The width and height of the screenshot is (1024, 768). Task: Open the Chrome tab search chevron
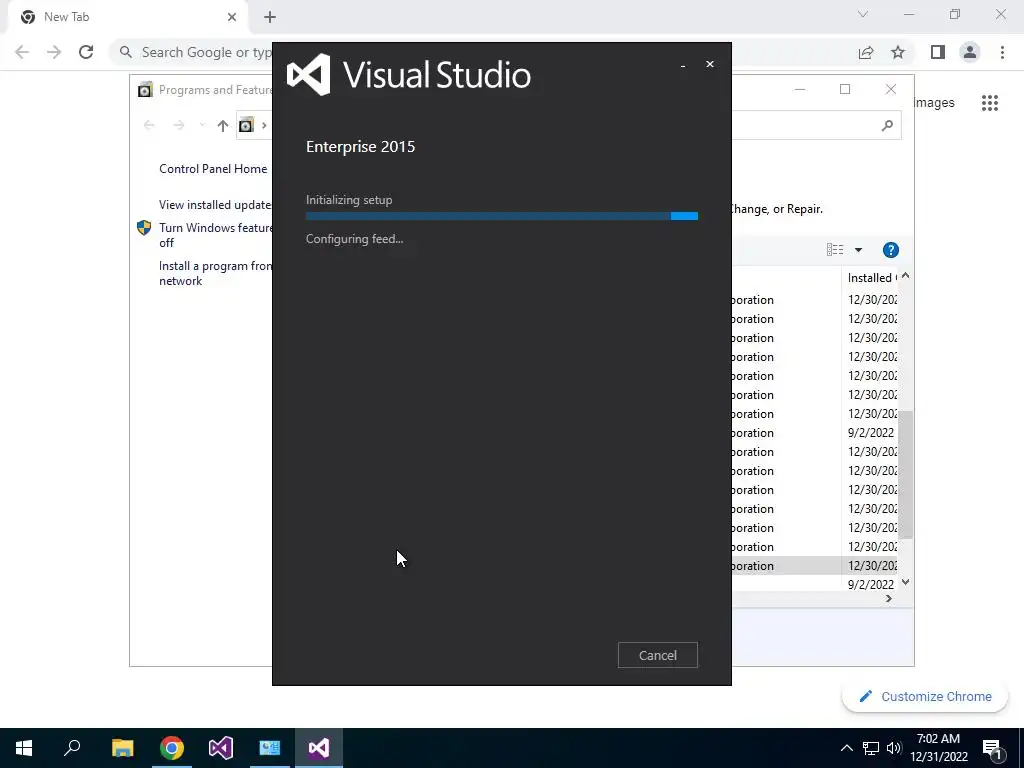coord(863,14)
